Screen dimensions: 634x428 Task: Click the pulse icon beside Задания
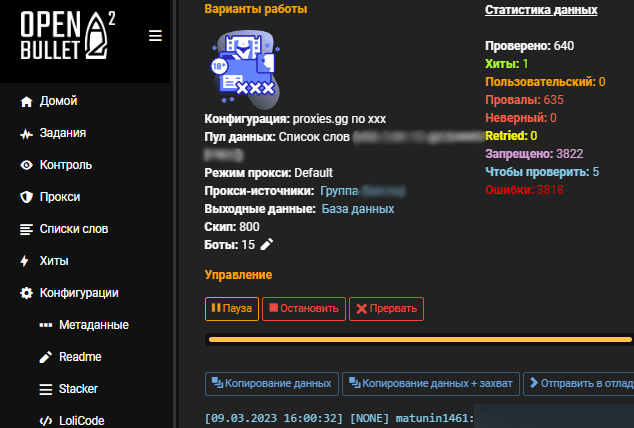point(26,134)
